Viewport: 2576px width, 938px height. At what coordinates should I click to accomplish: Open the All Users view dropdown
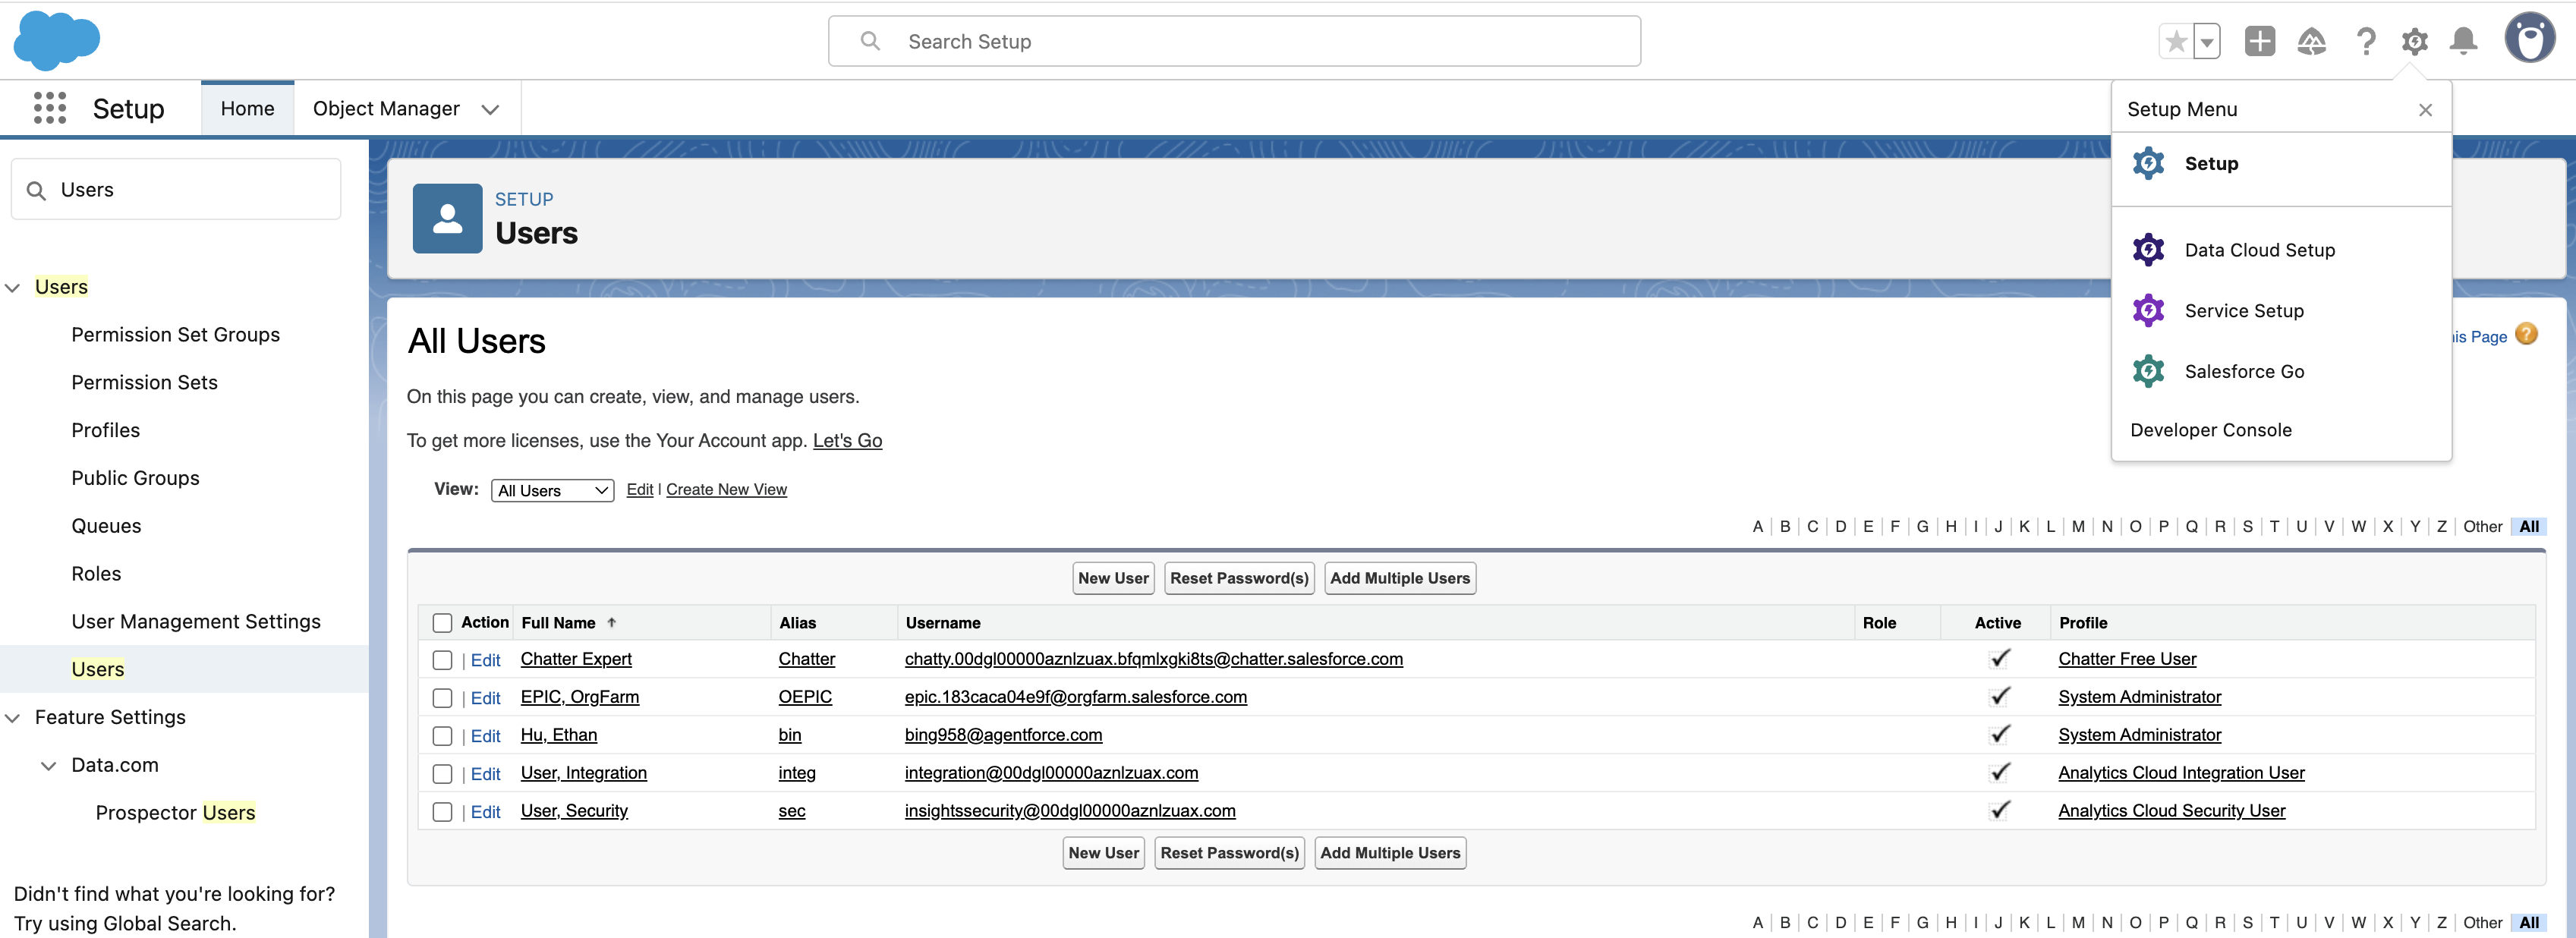point(552,490)
